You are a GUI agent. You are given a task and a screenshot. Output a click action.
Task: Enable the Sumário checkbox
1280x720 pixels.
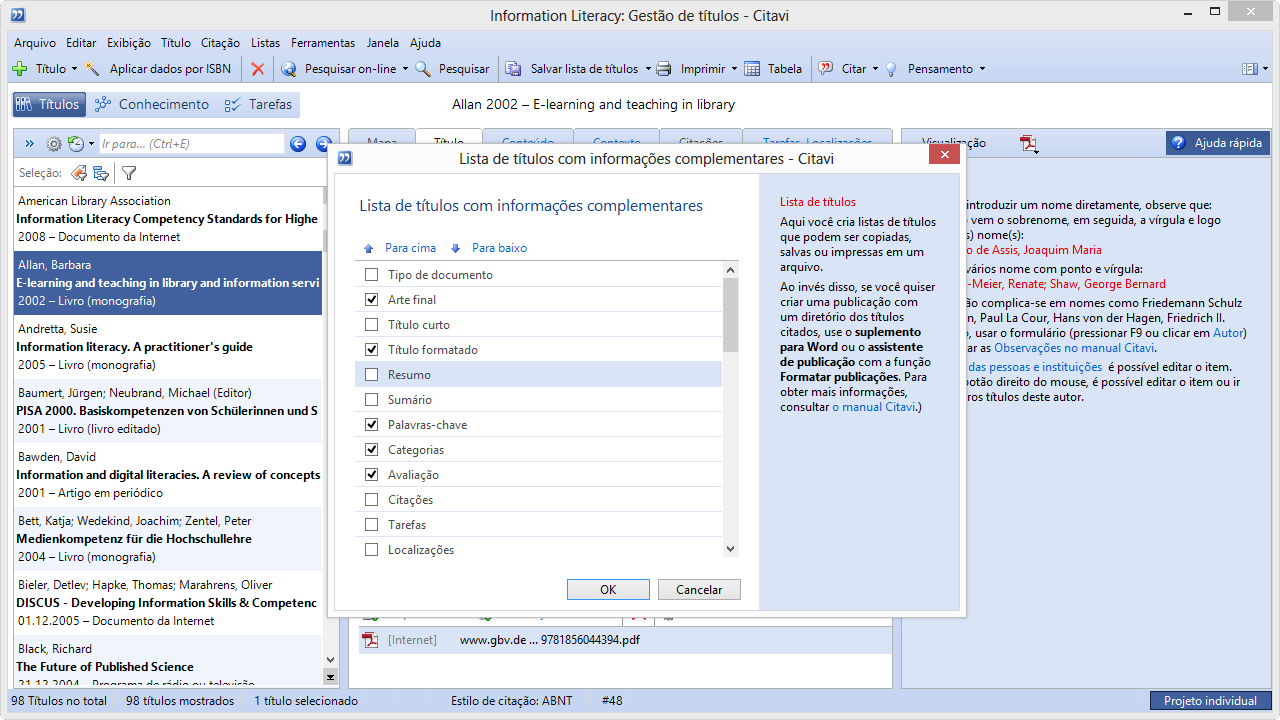[372, 400]
